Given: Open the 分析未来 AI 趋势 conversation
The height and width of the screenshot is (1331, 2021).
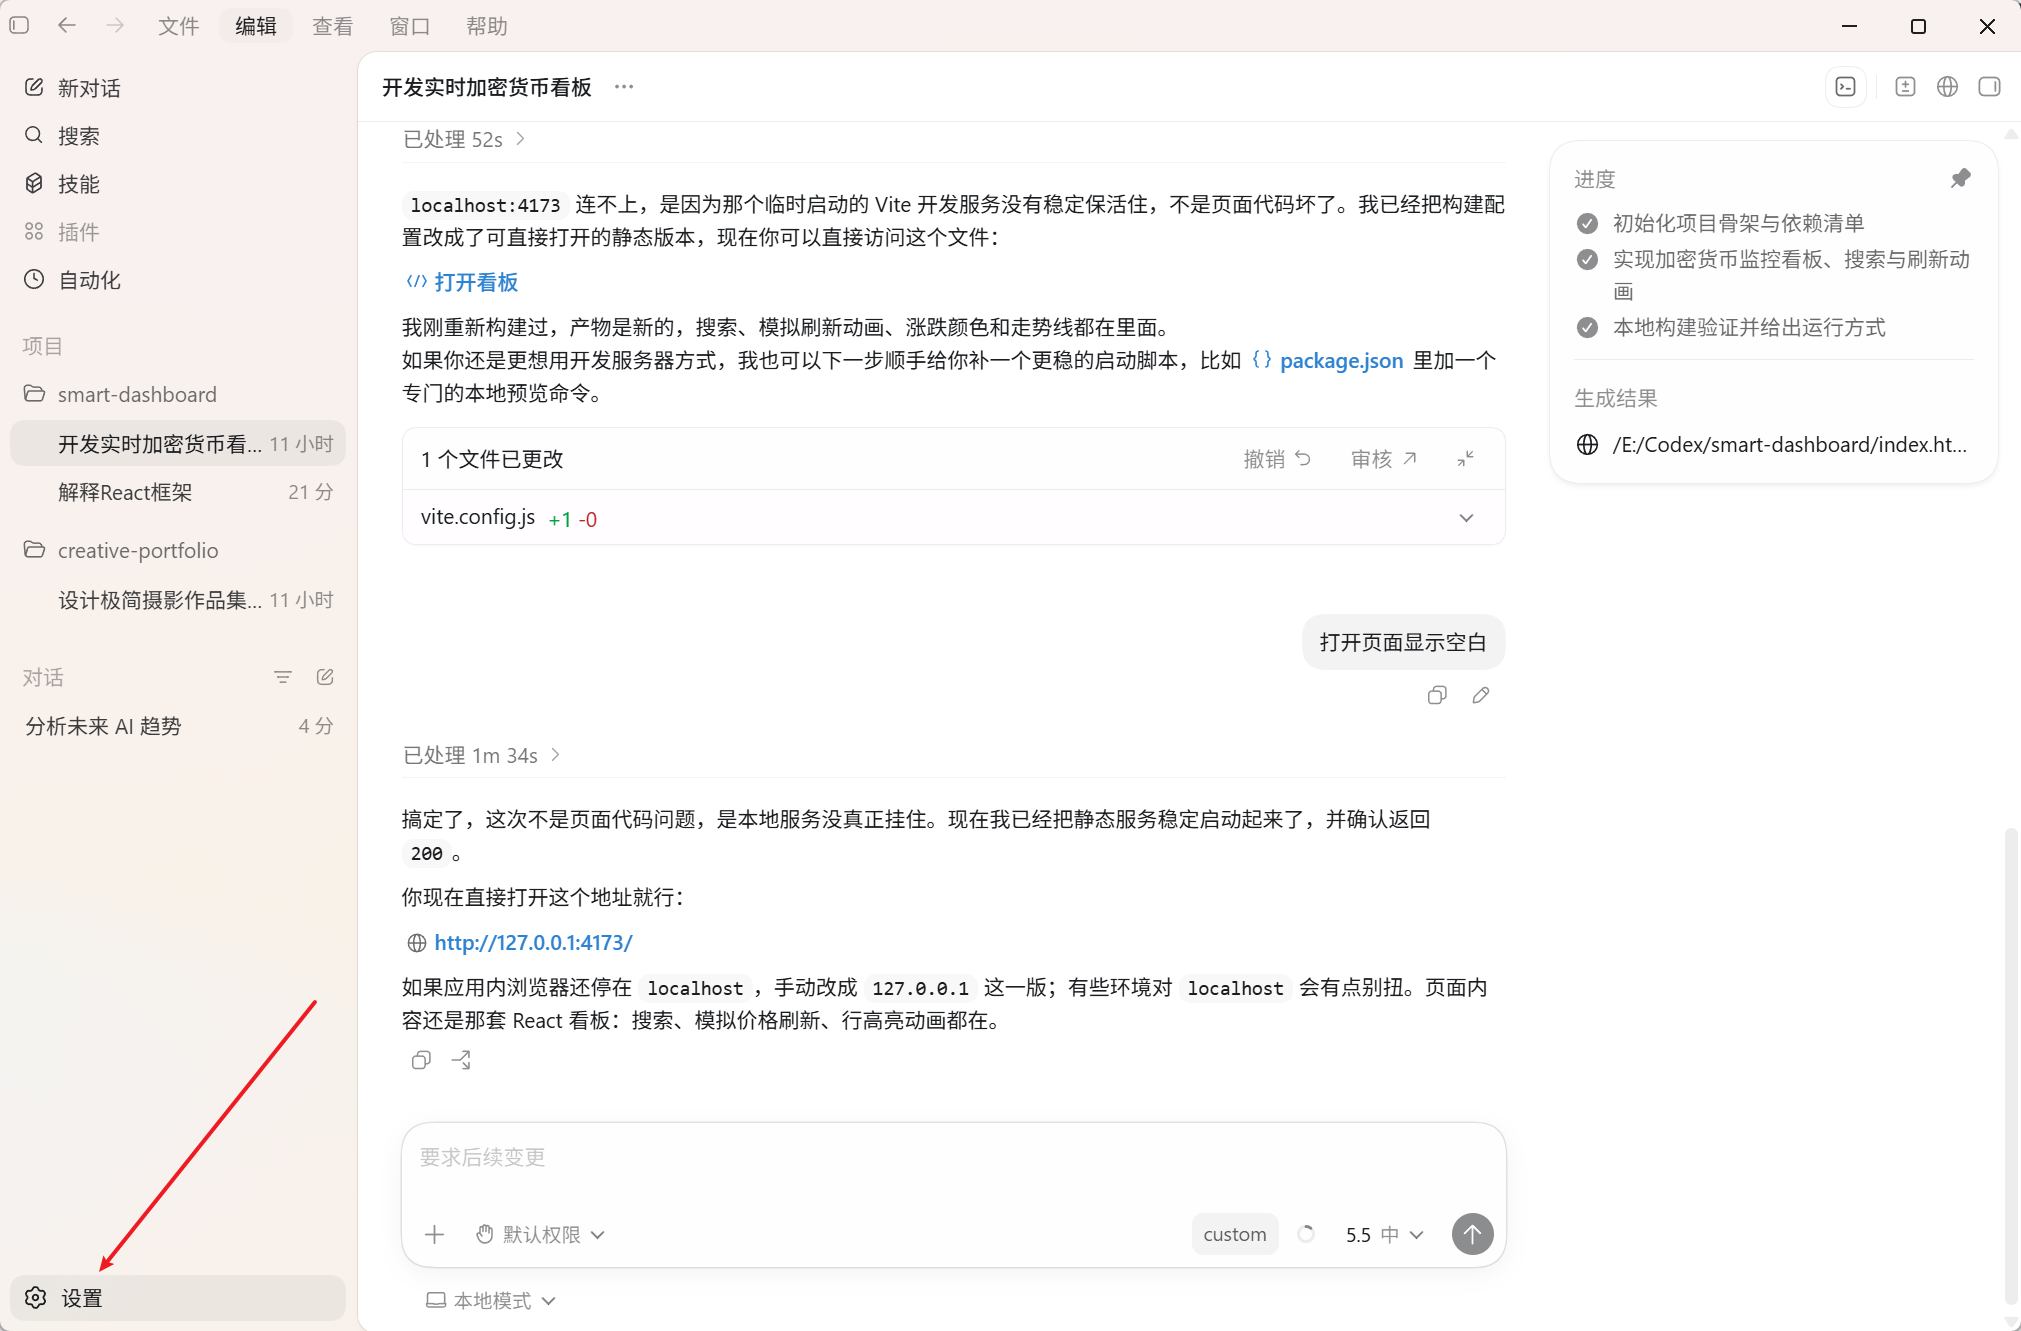Looking at the screenshot, I should 178,726.
